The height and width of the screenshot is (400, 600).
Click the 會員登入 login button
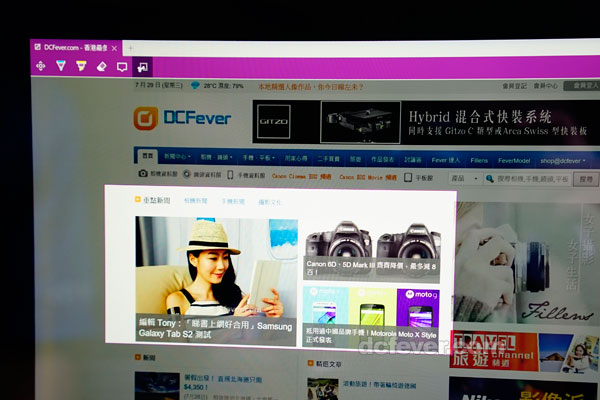(582, 86)
